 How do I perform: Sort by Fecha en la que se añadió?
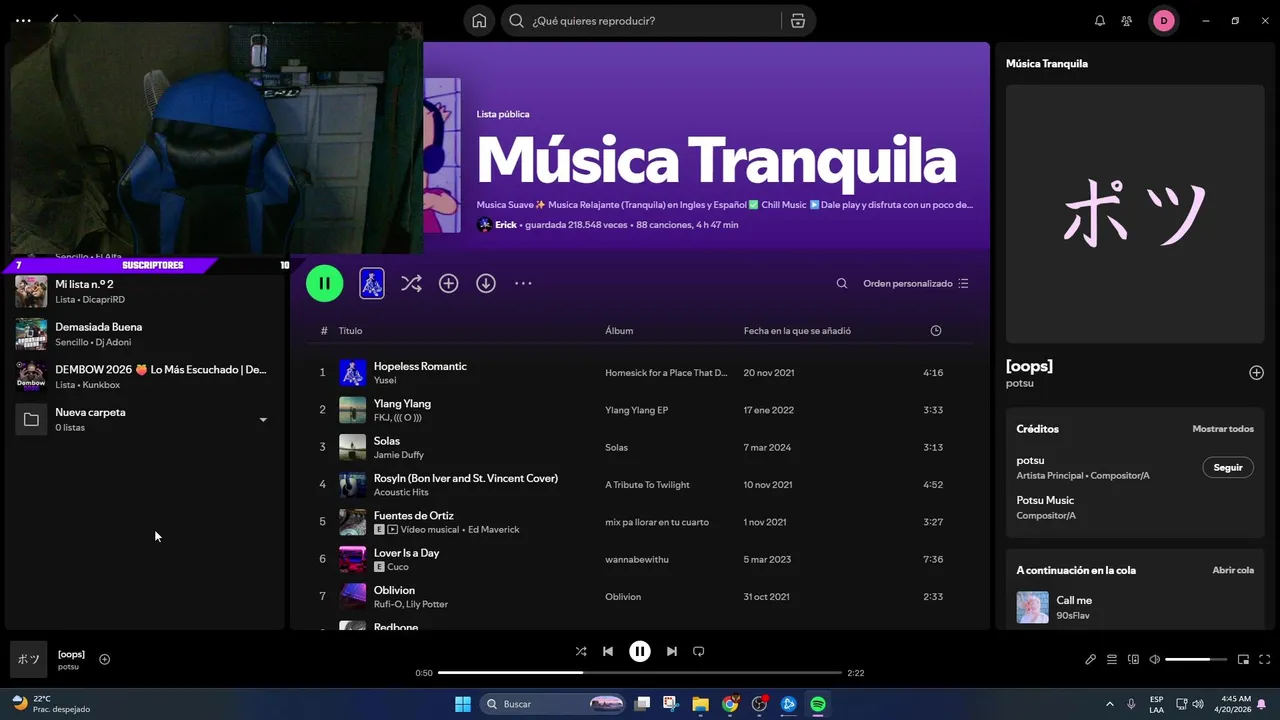click(x=797, y=331)
